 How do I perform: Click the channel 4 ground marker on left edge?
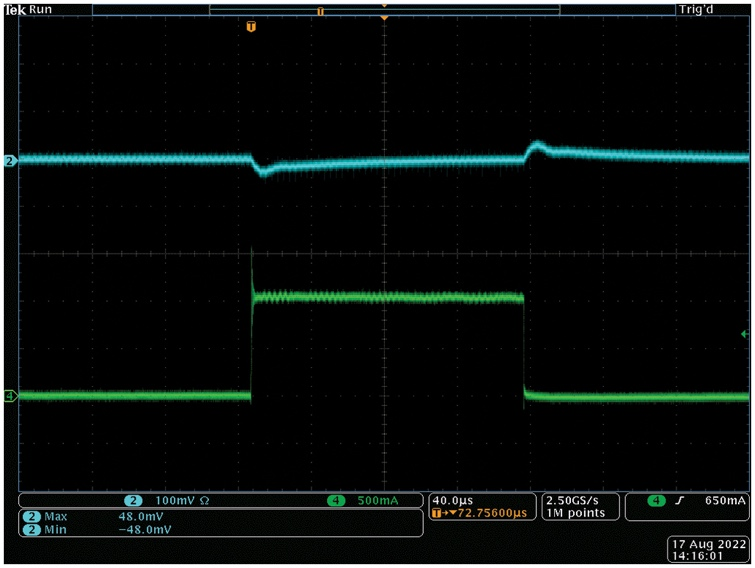[x=10, y=396]
